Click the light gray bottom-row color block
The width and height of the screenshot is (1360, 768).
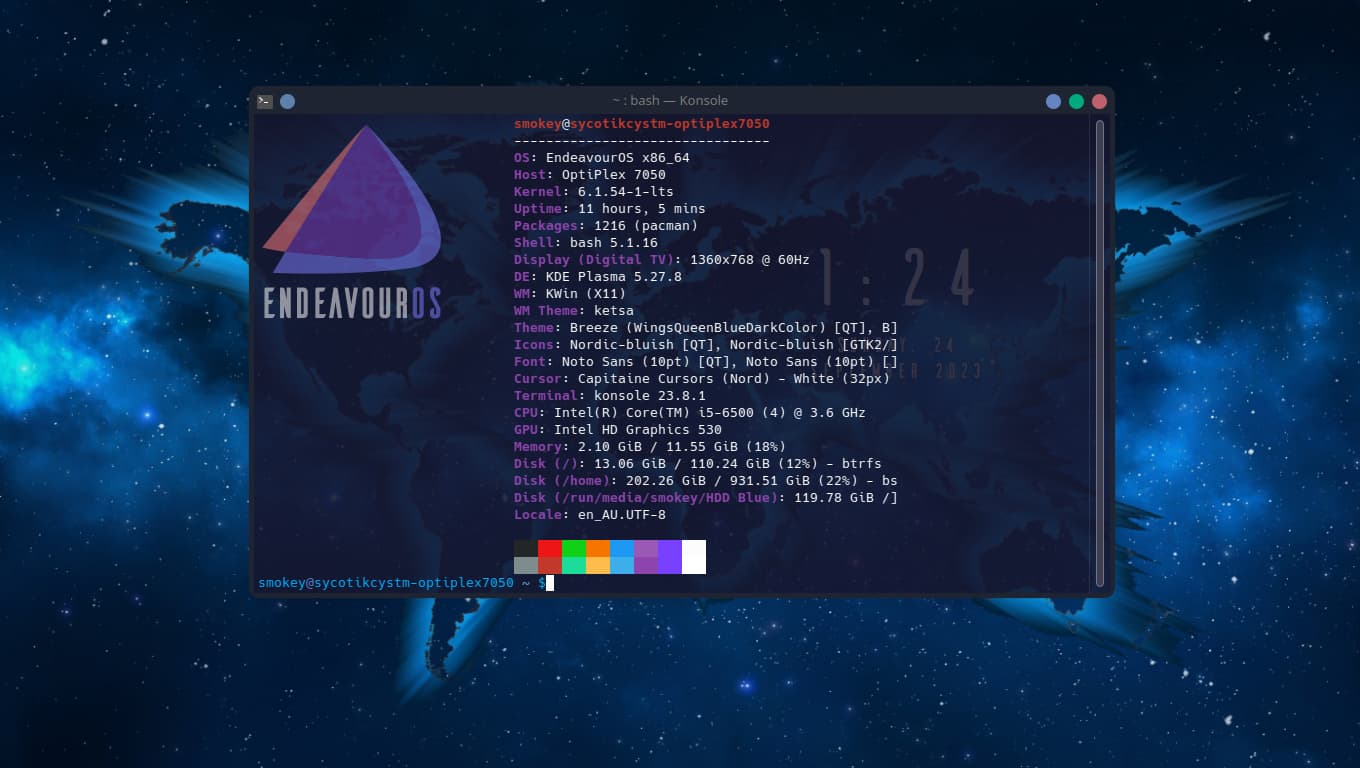pyautogui.click(x=526, y=566)
